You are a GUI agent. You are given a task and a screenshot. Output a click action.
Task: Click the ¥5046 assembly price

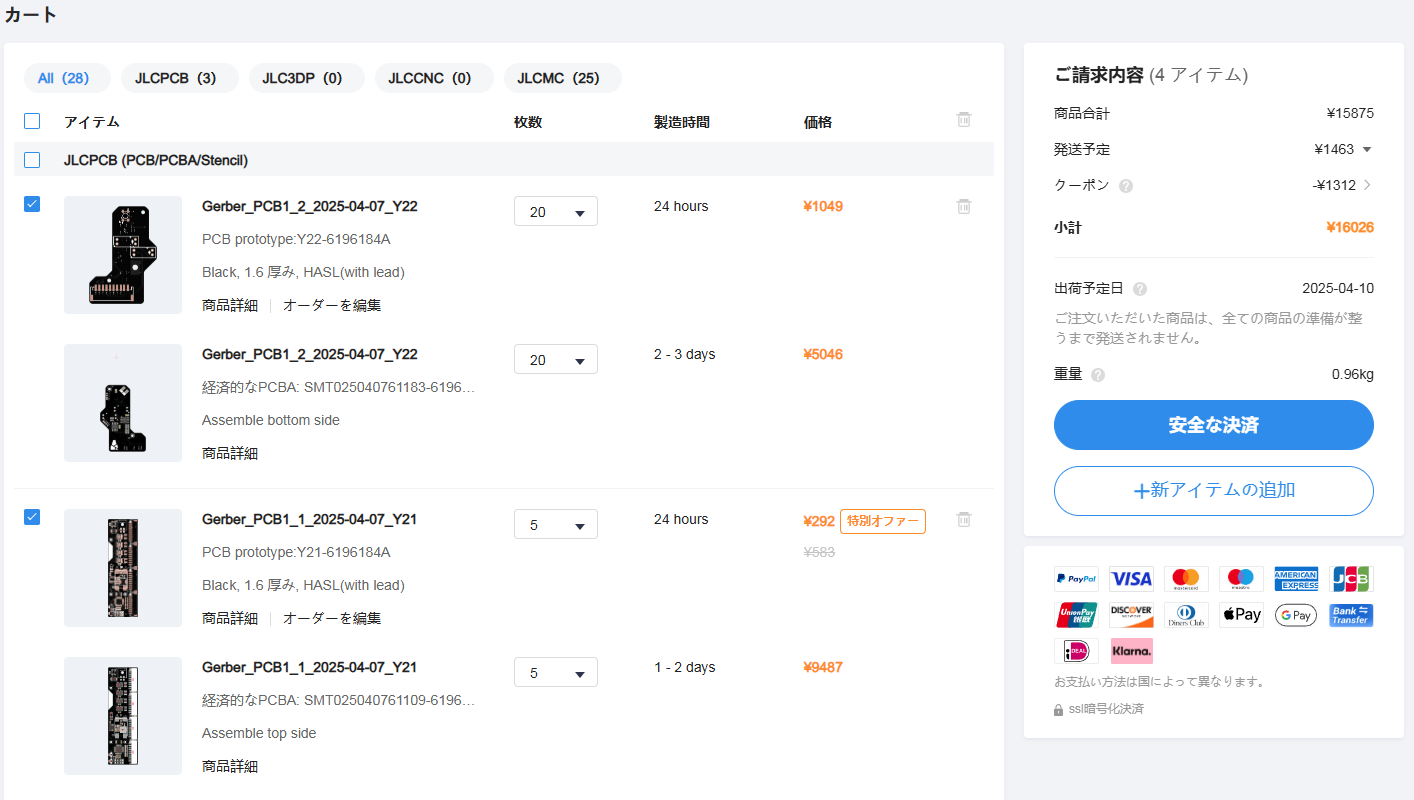(x=823, y=355)
